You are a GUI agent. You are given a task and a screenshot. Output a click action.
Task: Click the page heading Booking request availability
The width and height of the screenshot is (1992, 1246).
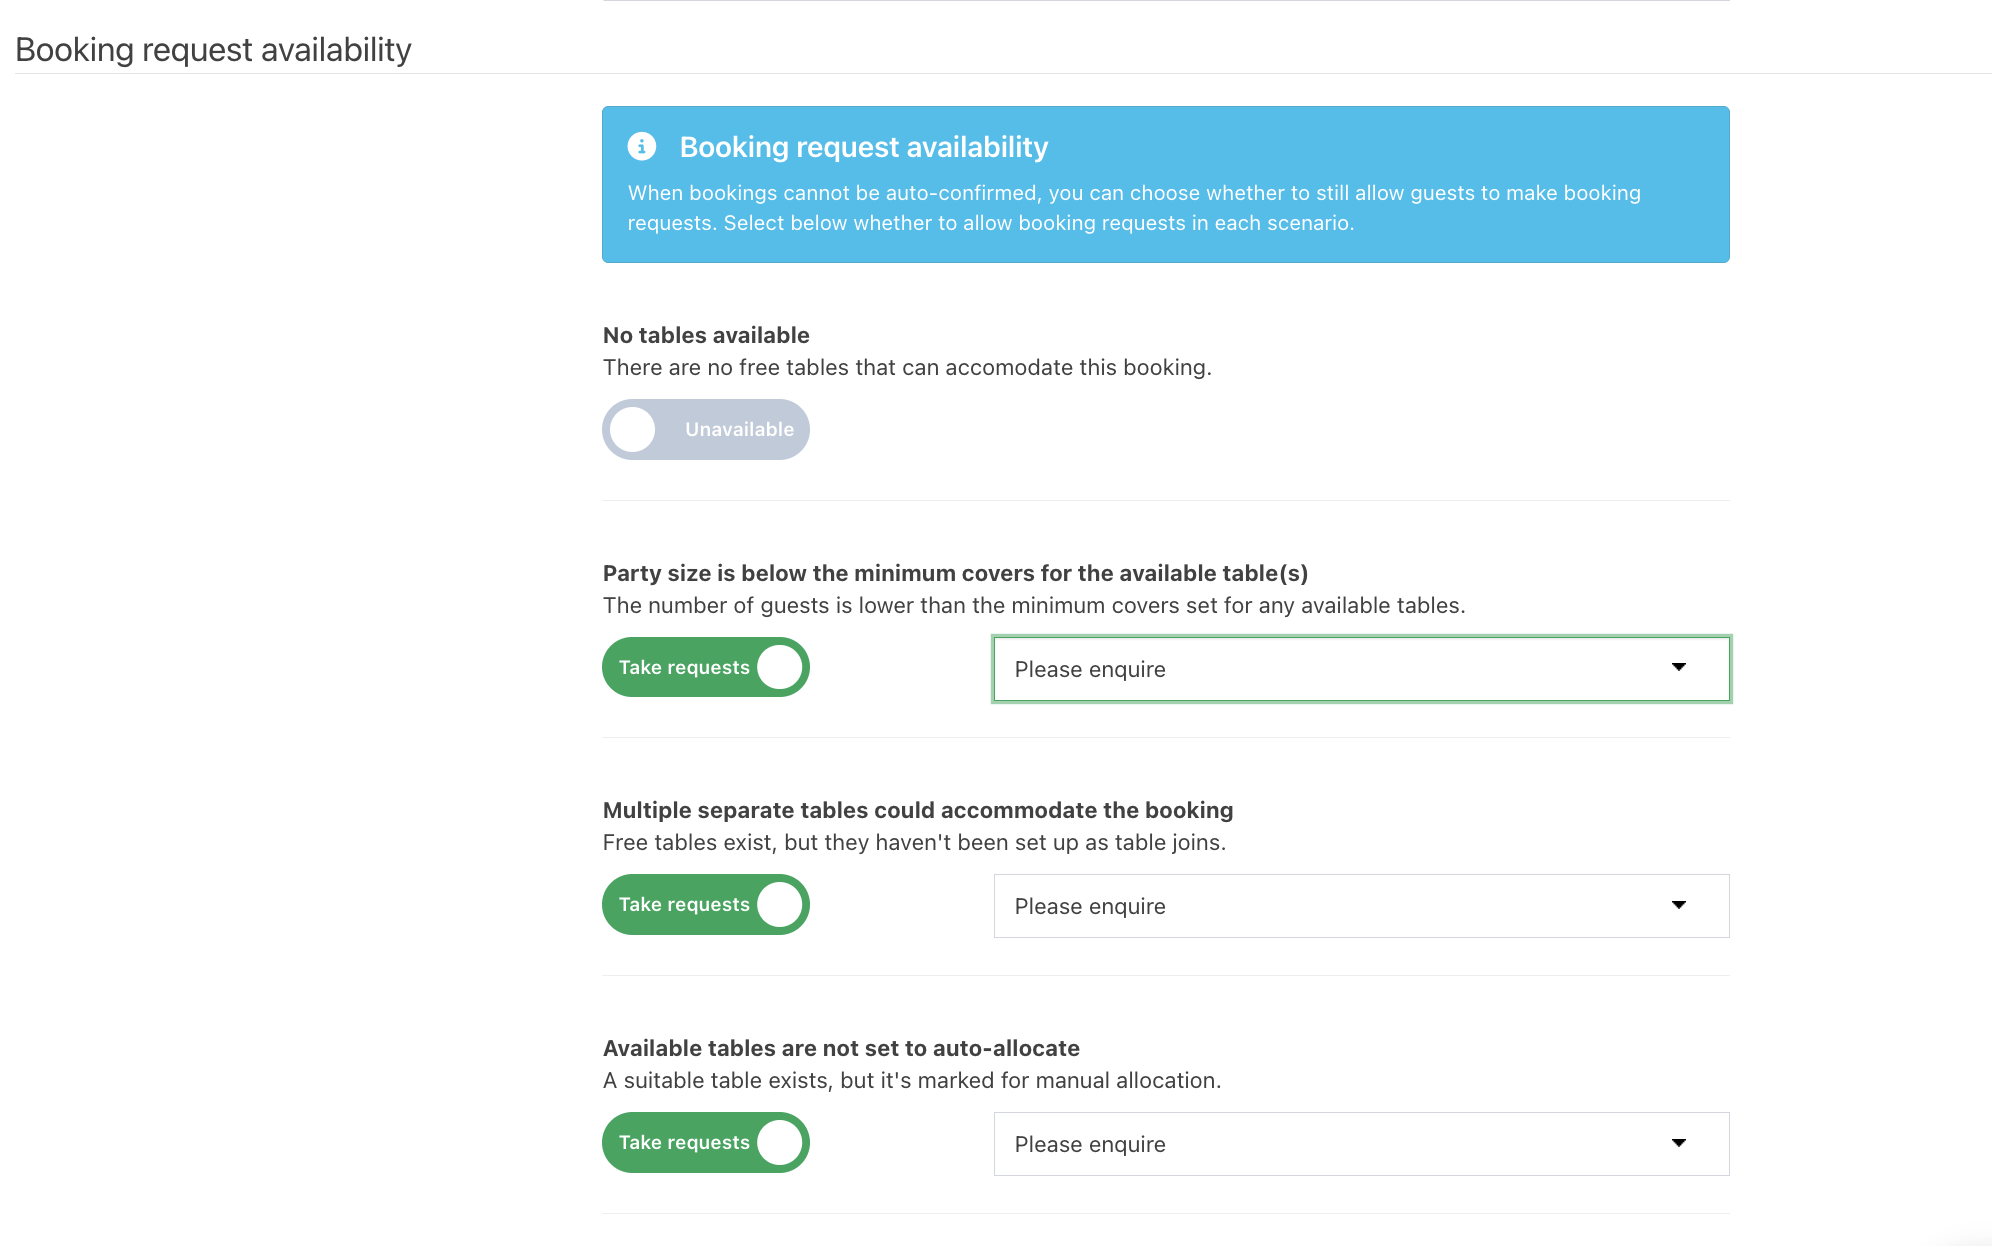[x=213, y=50]
